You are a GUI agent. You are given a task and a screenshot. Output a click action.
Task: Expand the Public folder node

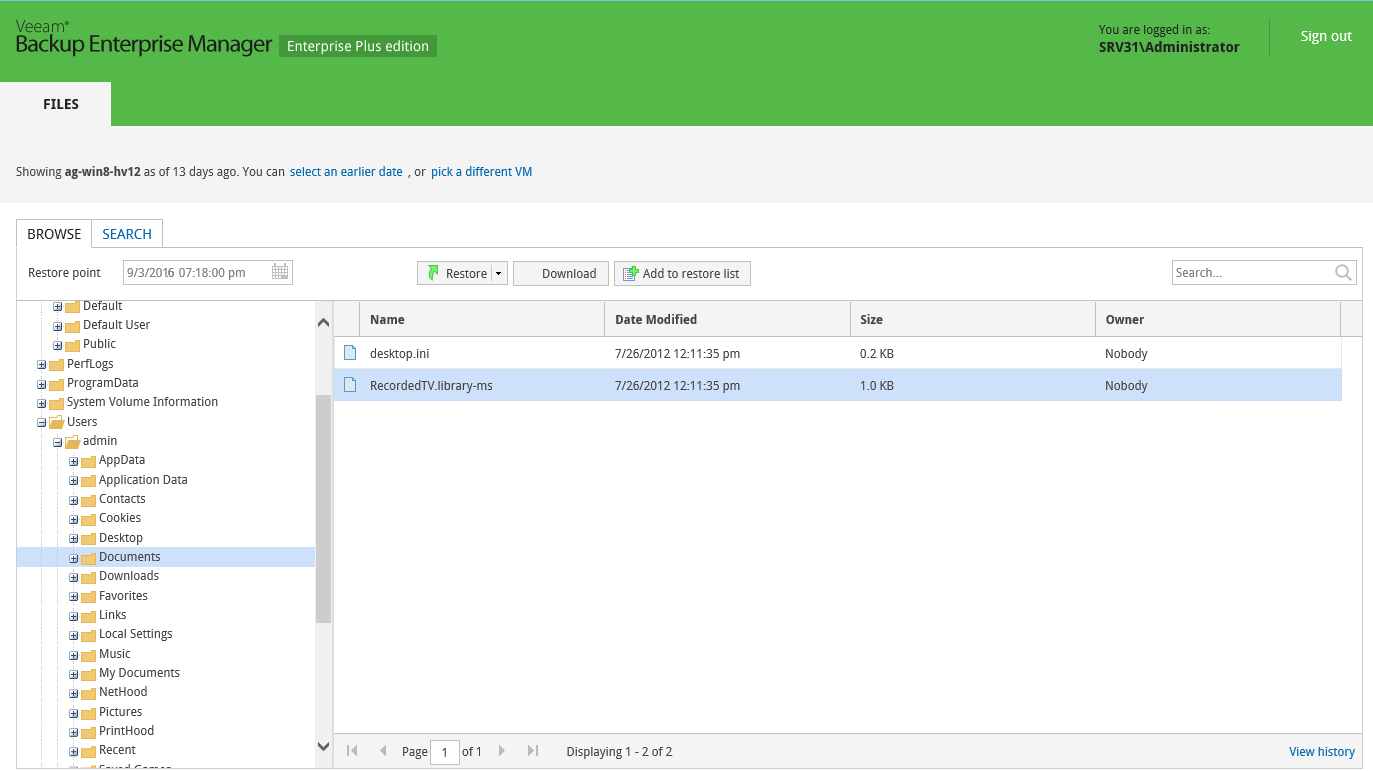[x=58, y=345]
